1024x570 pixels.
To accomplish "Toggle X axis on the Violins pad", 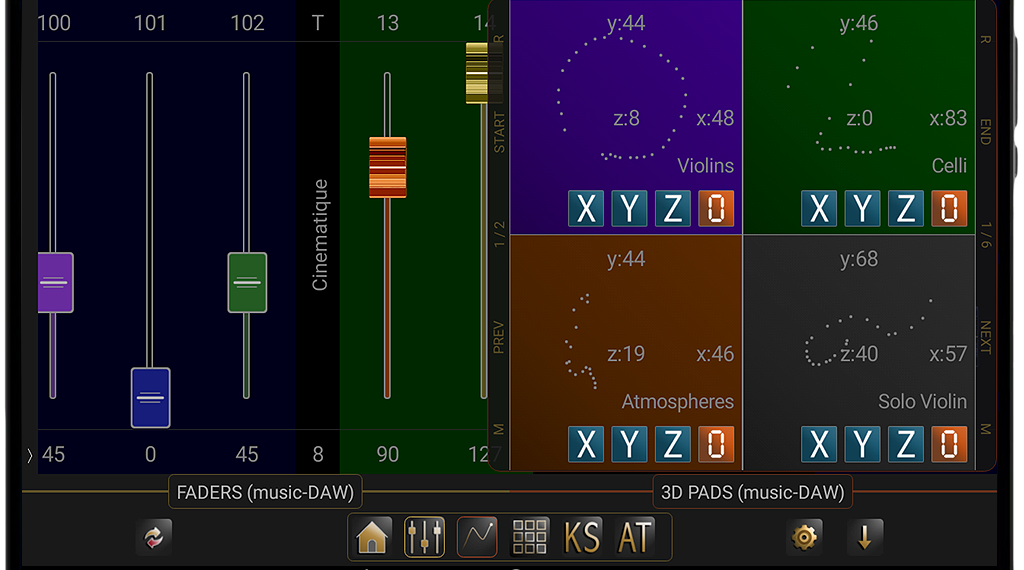I will [x=586, y=208].
